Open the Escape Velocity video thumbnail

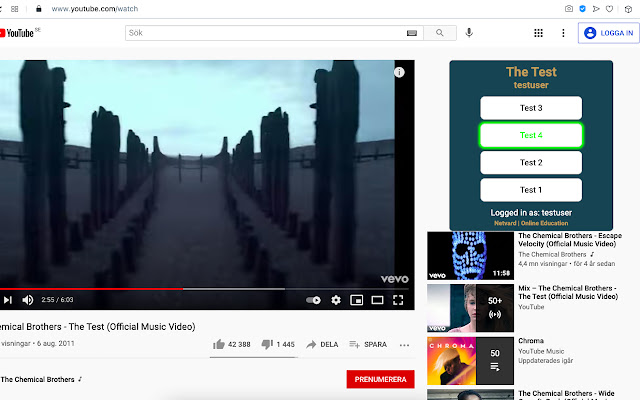click(470, 256)
